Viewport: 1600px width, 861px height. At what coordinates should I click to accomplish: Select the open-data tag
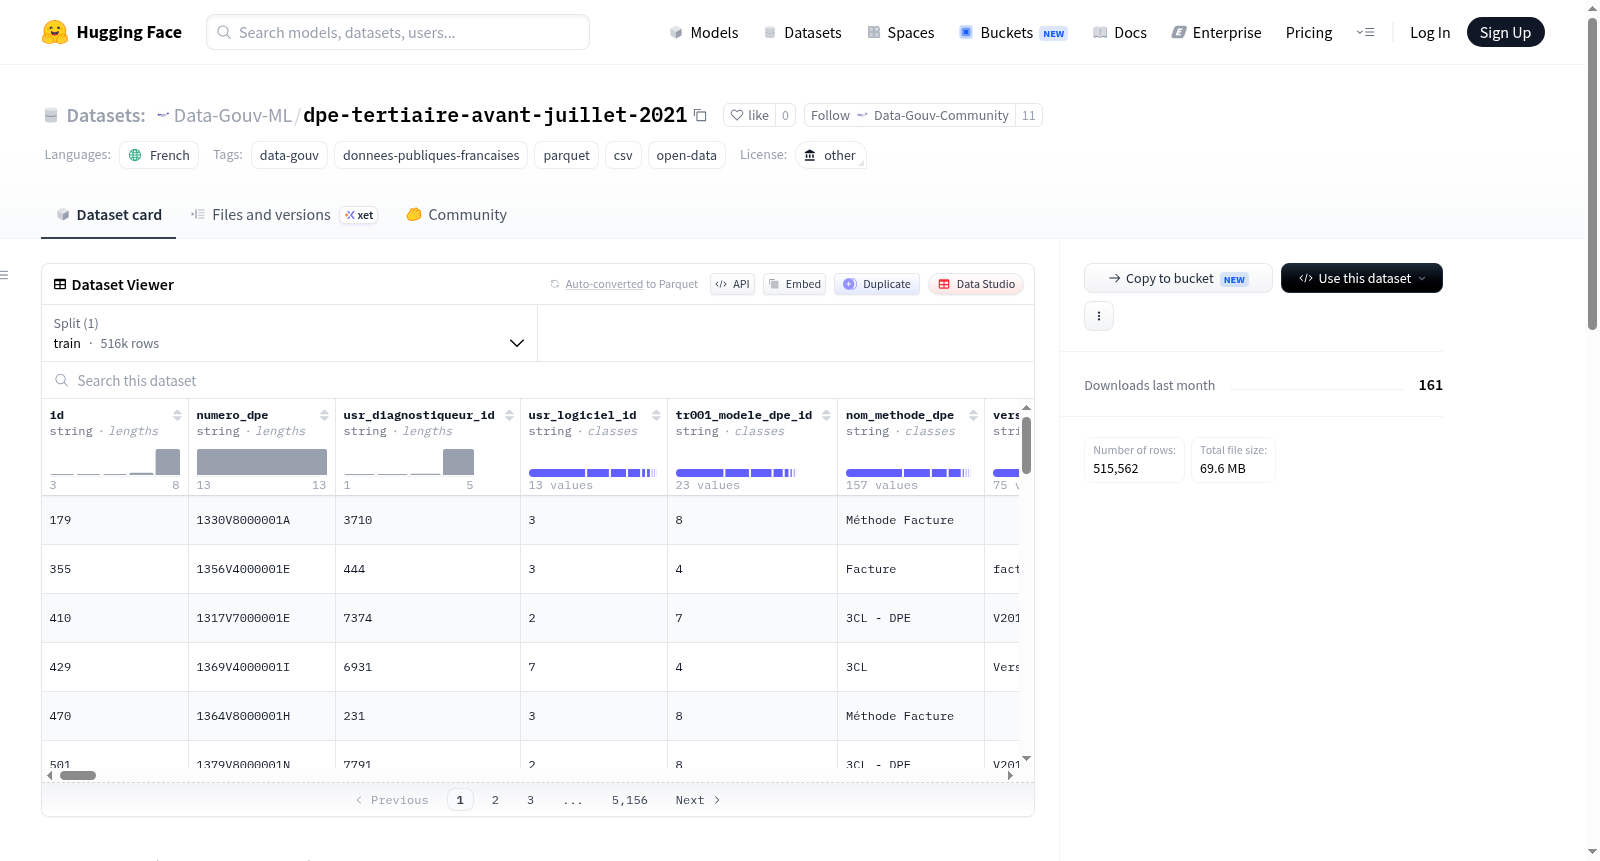tap(686, 155)
